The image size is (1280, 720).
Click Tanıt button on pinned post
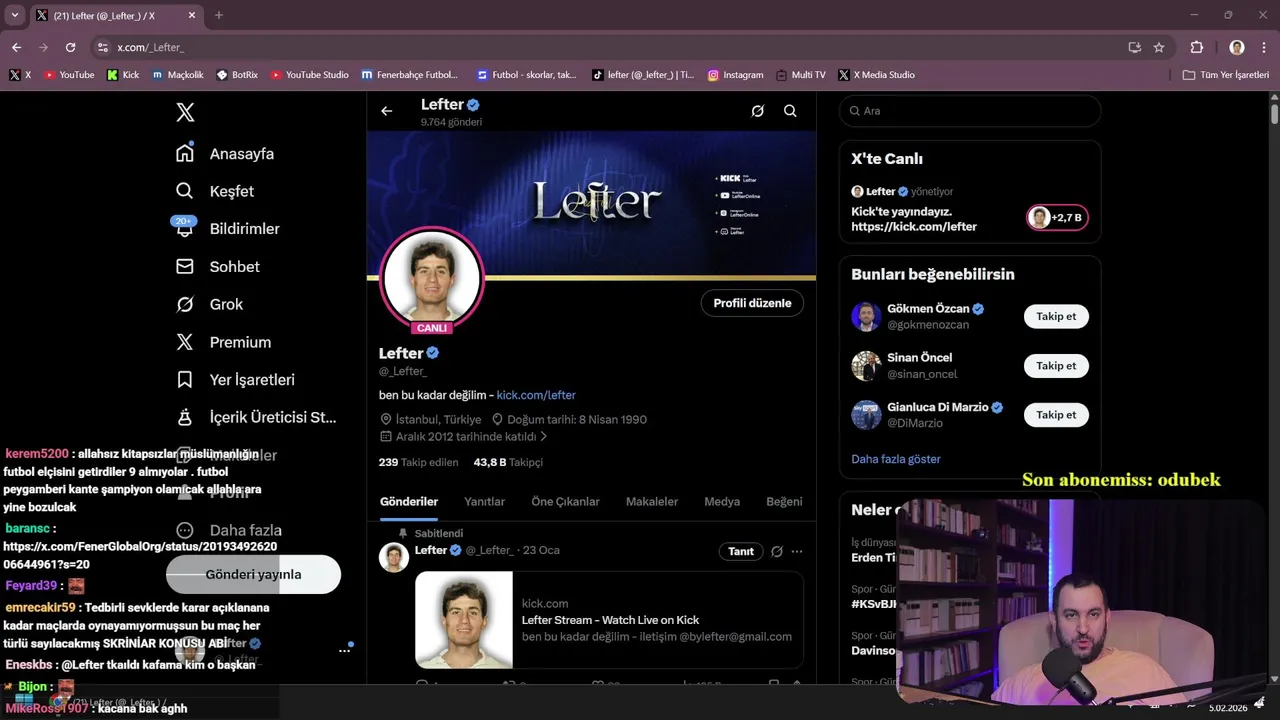click(x=741, y=551)
